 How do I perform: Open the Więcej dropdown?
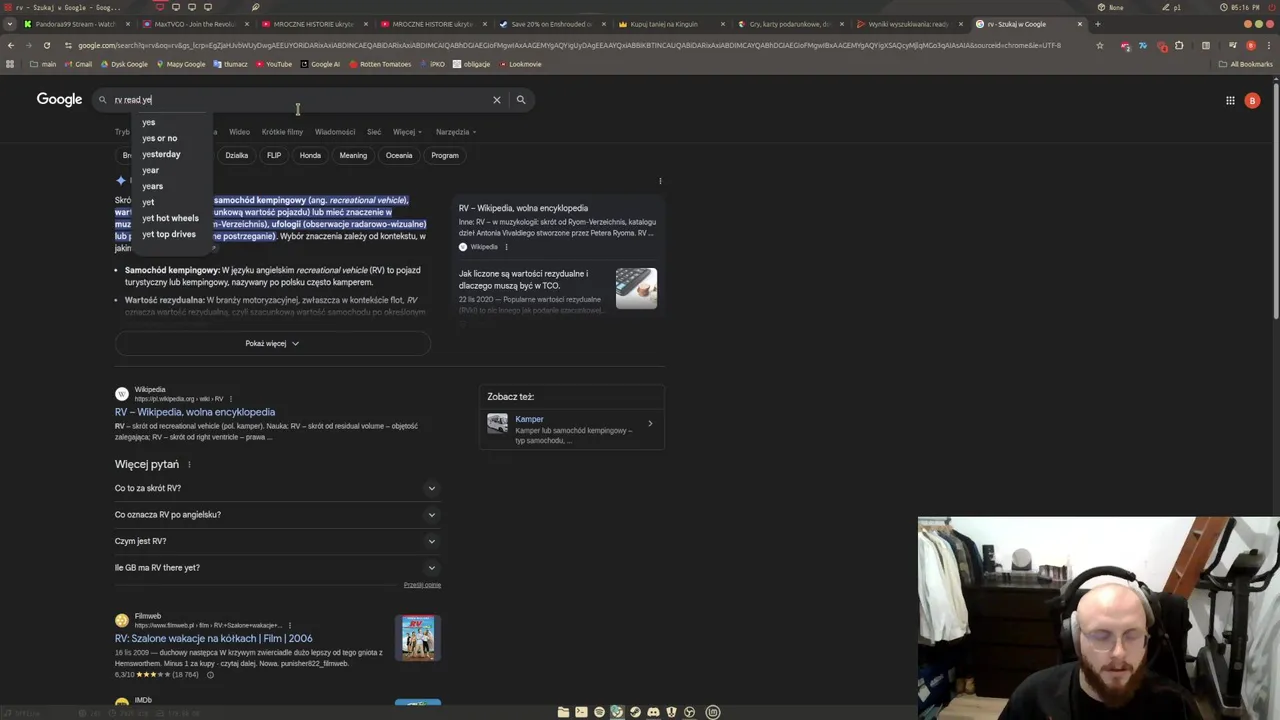tap(407, 132)
